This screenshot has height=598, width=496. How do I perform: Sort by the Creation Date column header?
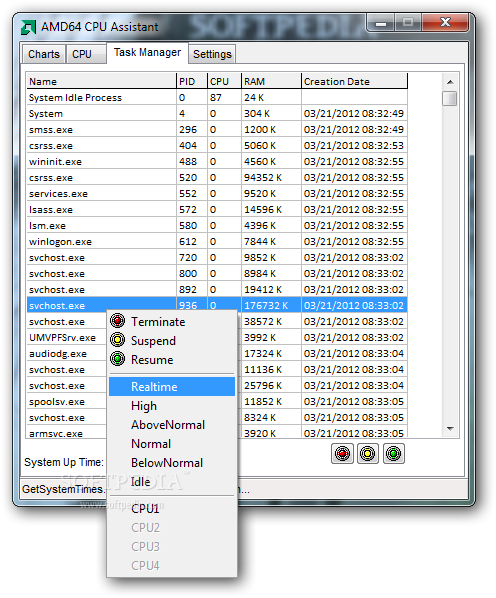point(355,81)
